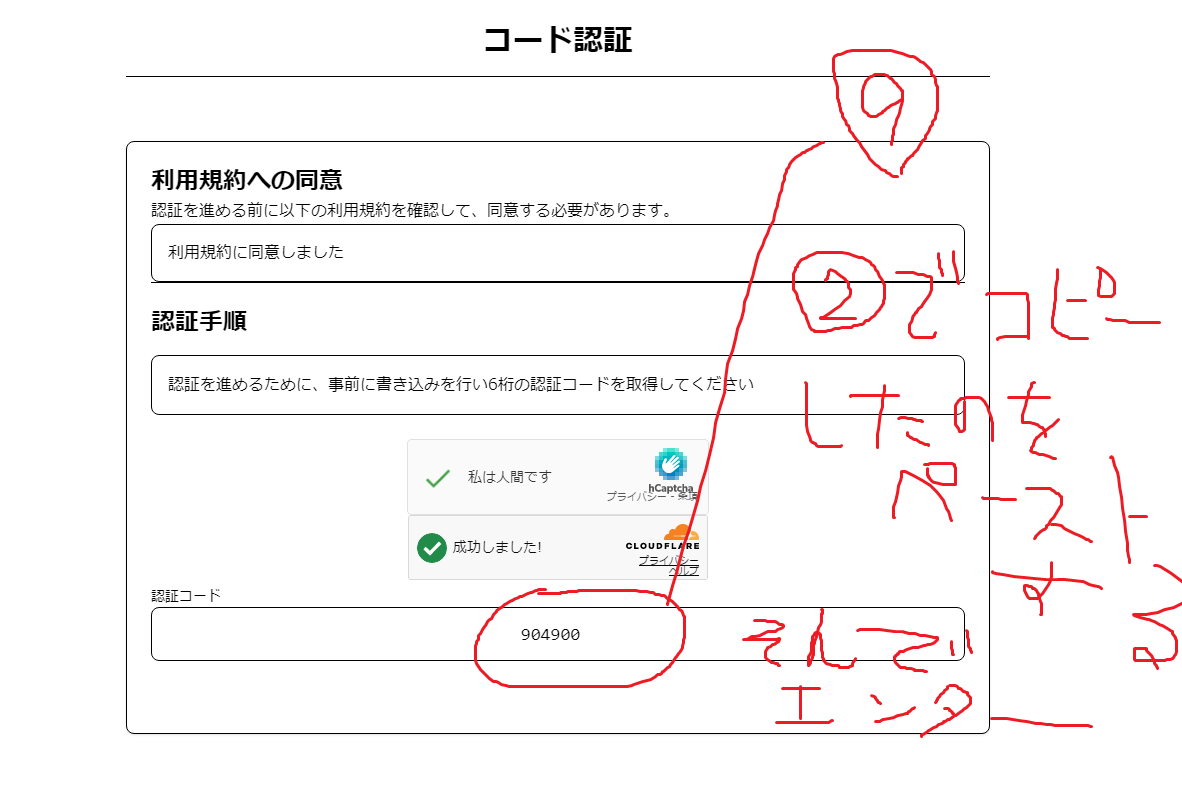Click the hCaptcha hand logo icon
The width and height of the screenshot is (1182, 803).
coord(670,464)
